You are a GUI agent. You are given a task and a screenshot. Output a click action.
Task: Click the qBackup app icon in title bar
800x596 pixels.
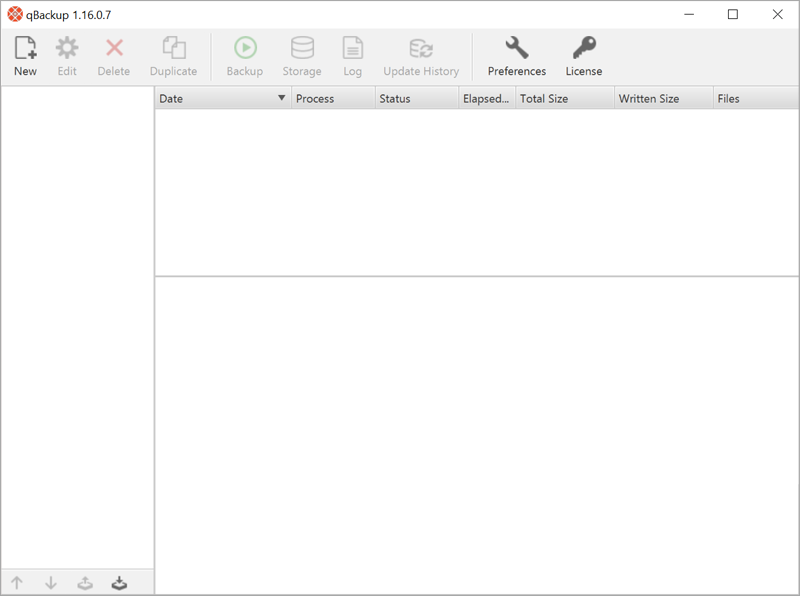[15, 14]
